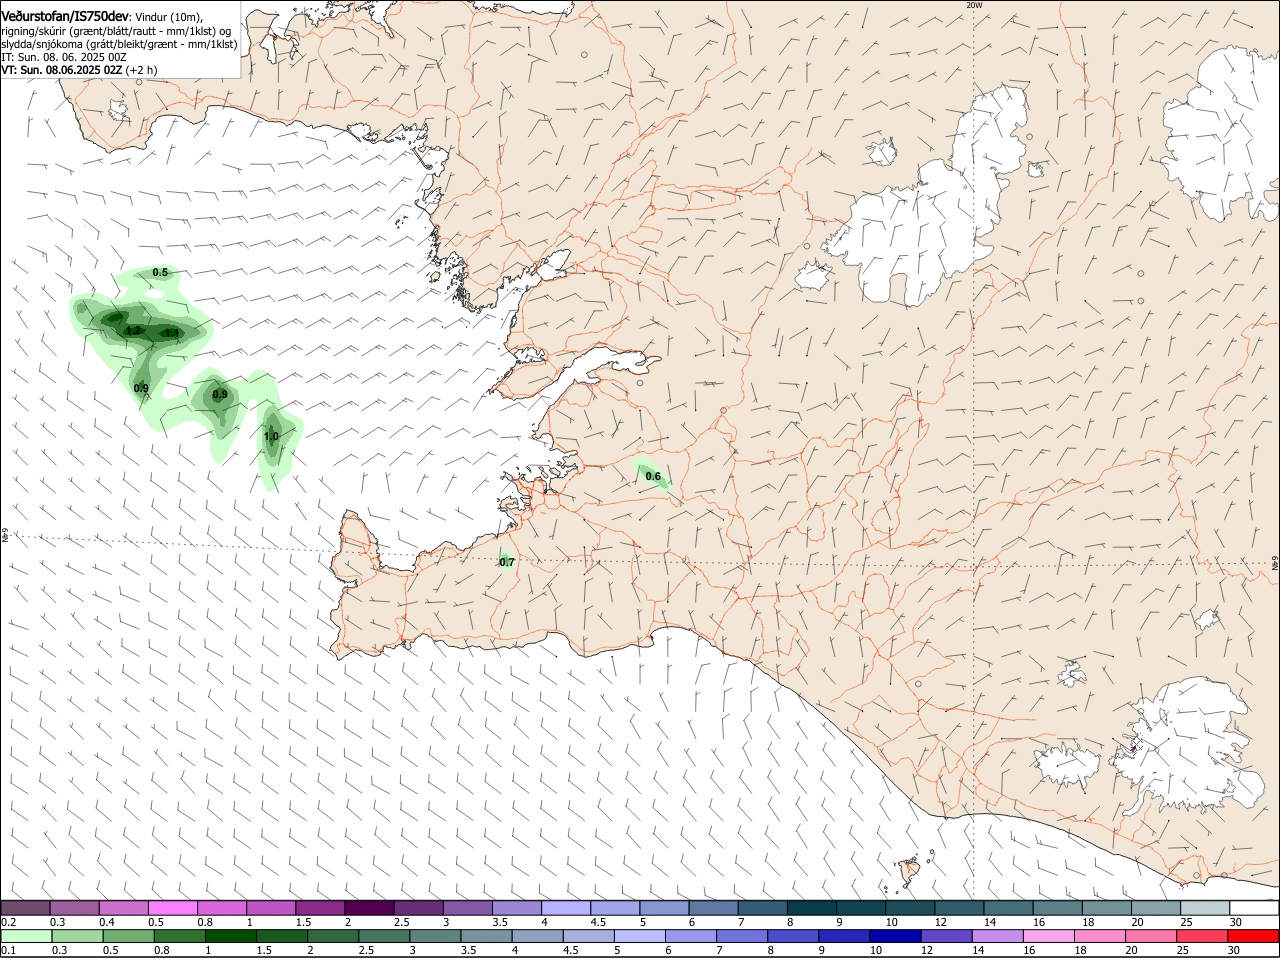This screenshot has height=958, width=1280.
Task: Click the 1.1 precipitation label
Action: pos(171,333)
